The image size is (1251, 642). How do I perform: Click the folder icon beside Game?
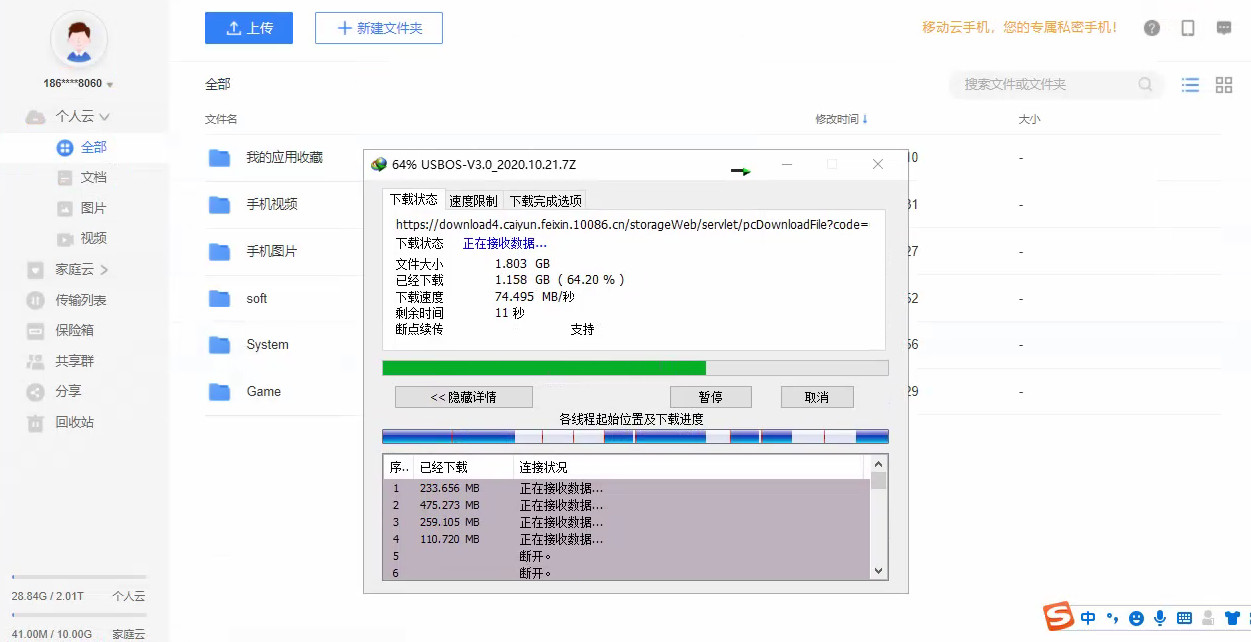coord(220,392)
